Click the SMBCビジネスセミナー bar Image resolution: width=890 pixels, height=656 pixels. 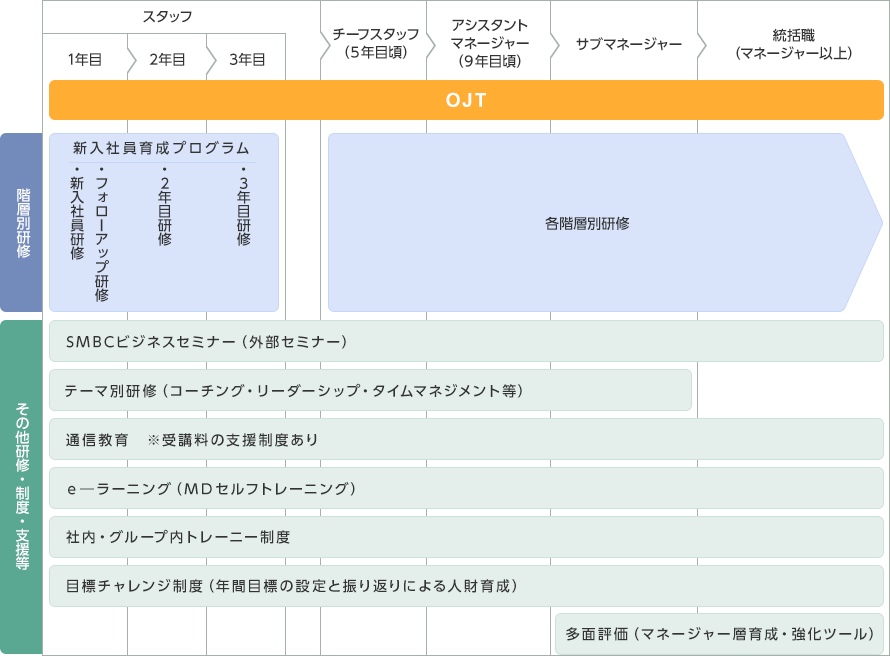[466, 341]
